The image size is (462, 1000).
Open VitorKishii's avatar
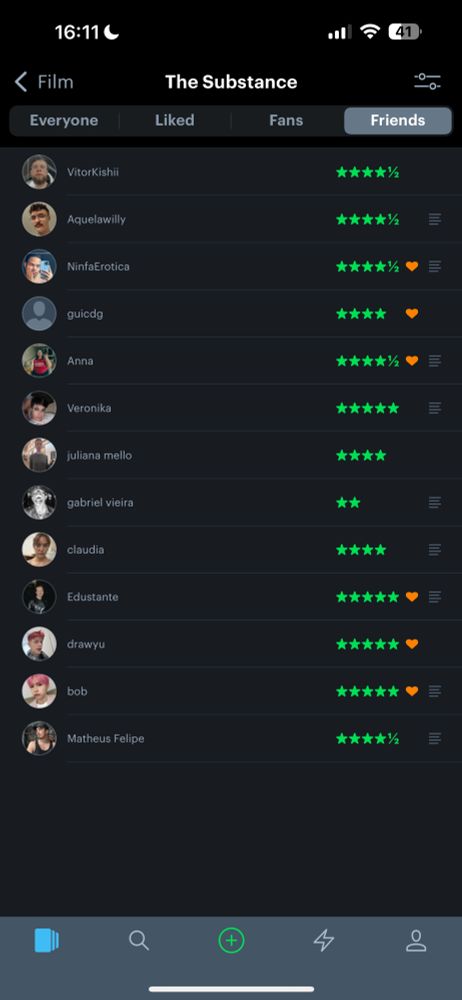coord(39,172)
